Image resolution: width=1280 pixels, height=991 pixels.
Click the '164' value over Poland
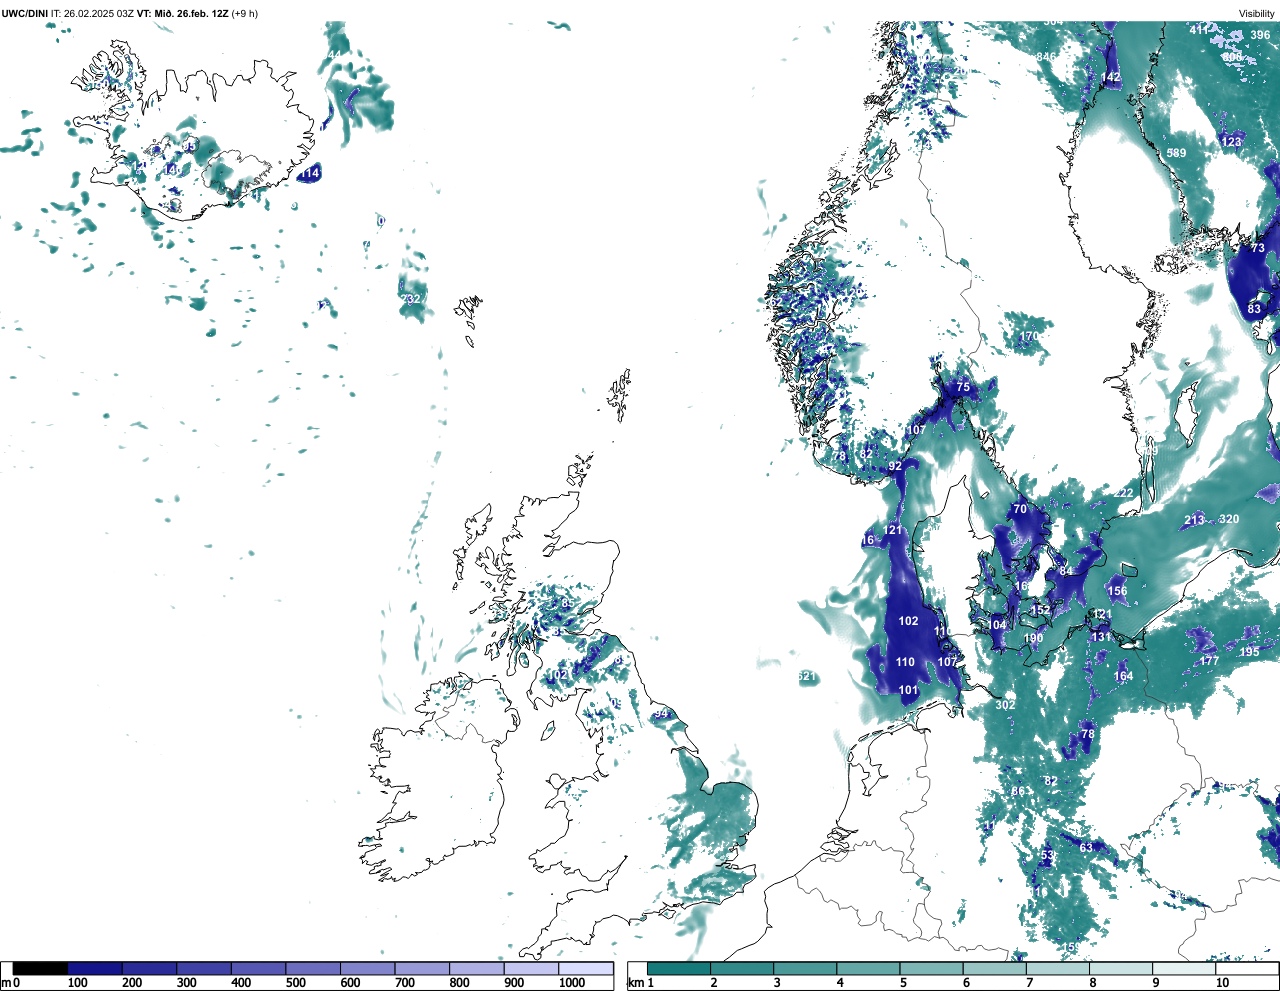pos(1123,677)
